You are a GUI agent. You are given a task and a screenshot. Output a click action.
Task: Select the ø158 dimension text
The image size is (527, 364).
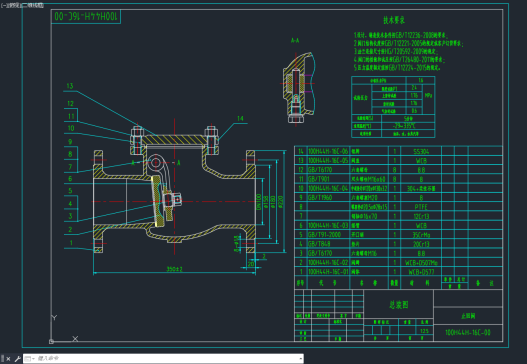pos(266,202)
